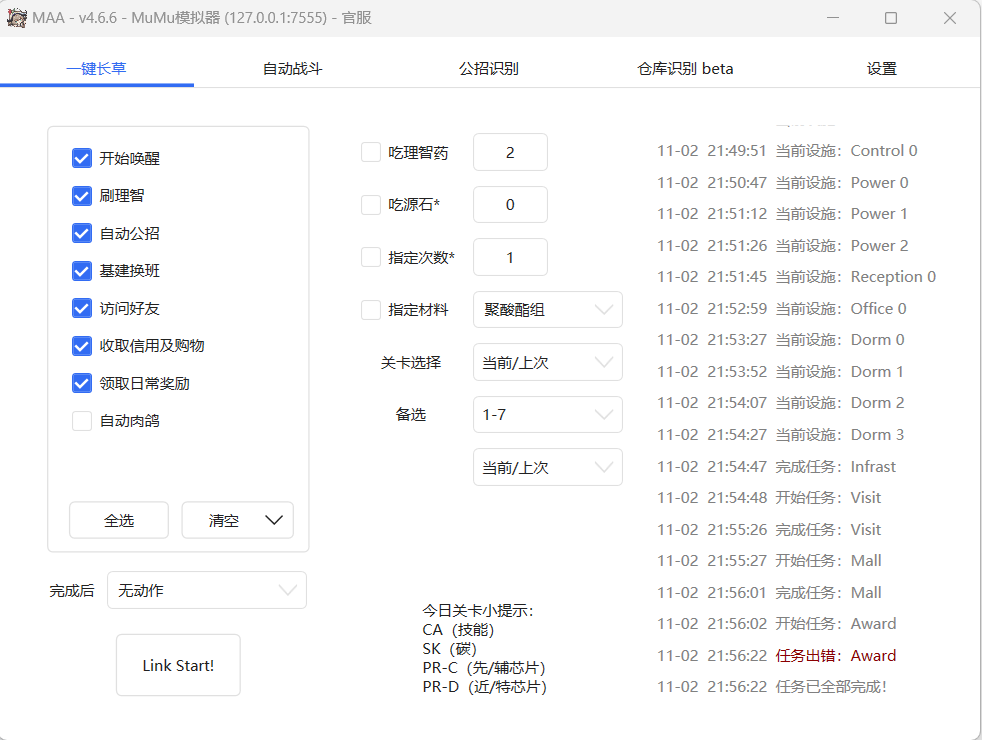Click the MAA logo in the title bar

16,17
